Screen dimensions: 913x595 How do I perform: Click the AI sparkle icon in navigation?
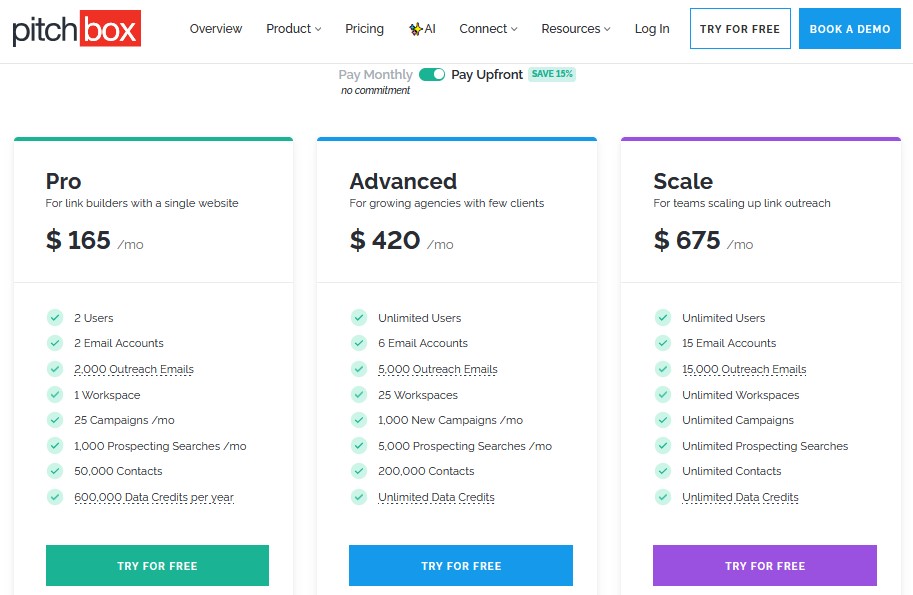click(x=415, y=29)
